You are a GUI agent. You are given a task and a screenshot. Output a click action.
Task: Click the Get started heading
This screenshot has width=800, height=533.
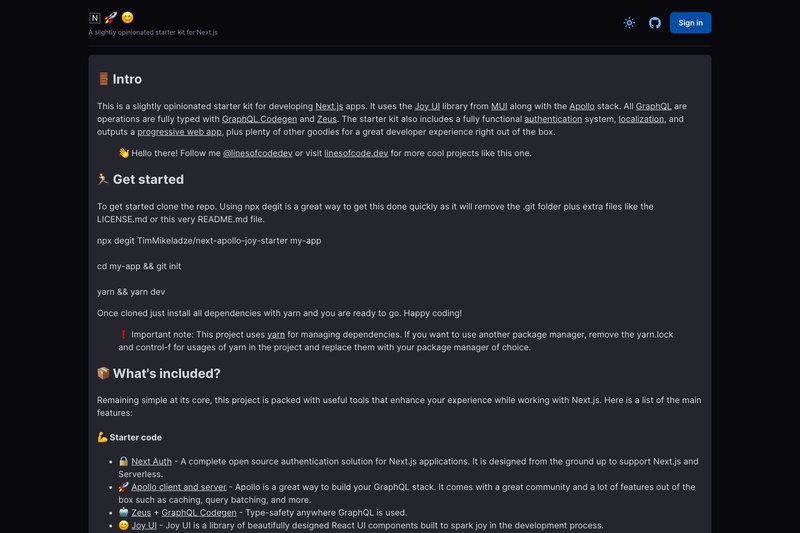tap(148, 180)
